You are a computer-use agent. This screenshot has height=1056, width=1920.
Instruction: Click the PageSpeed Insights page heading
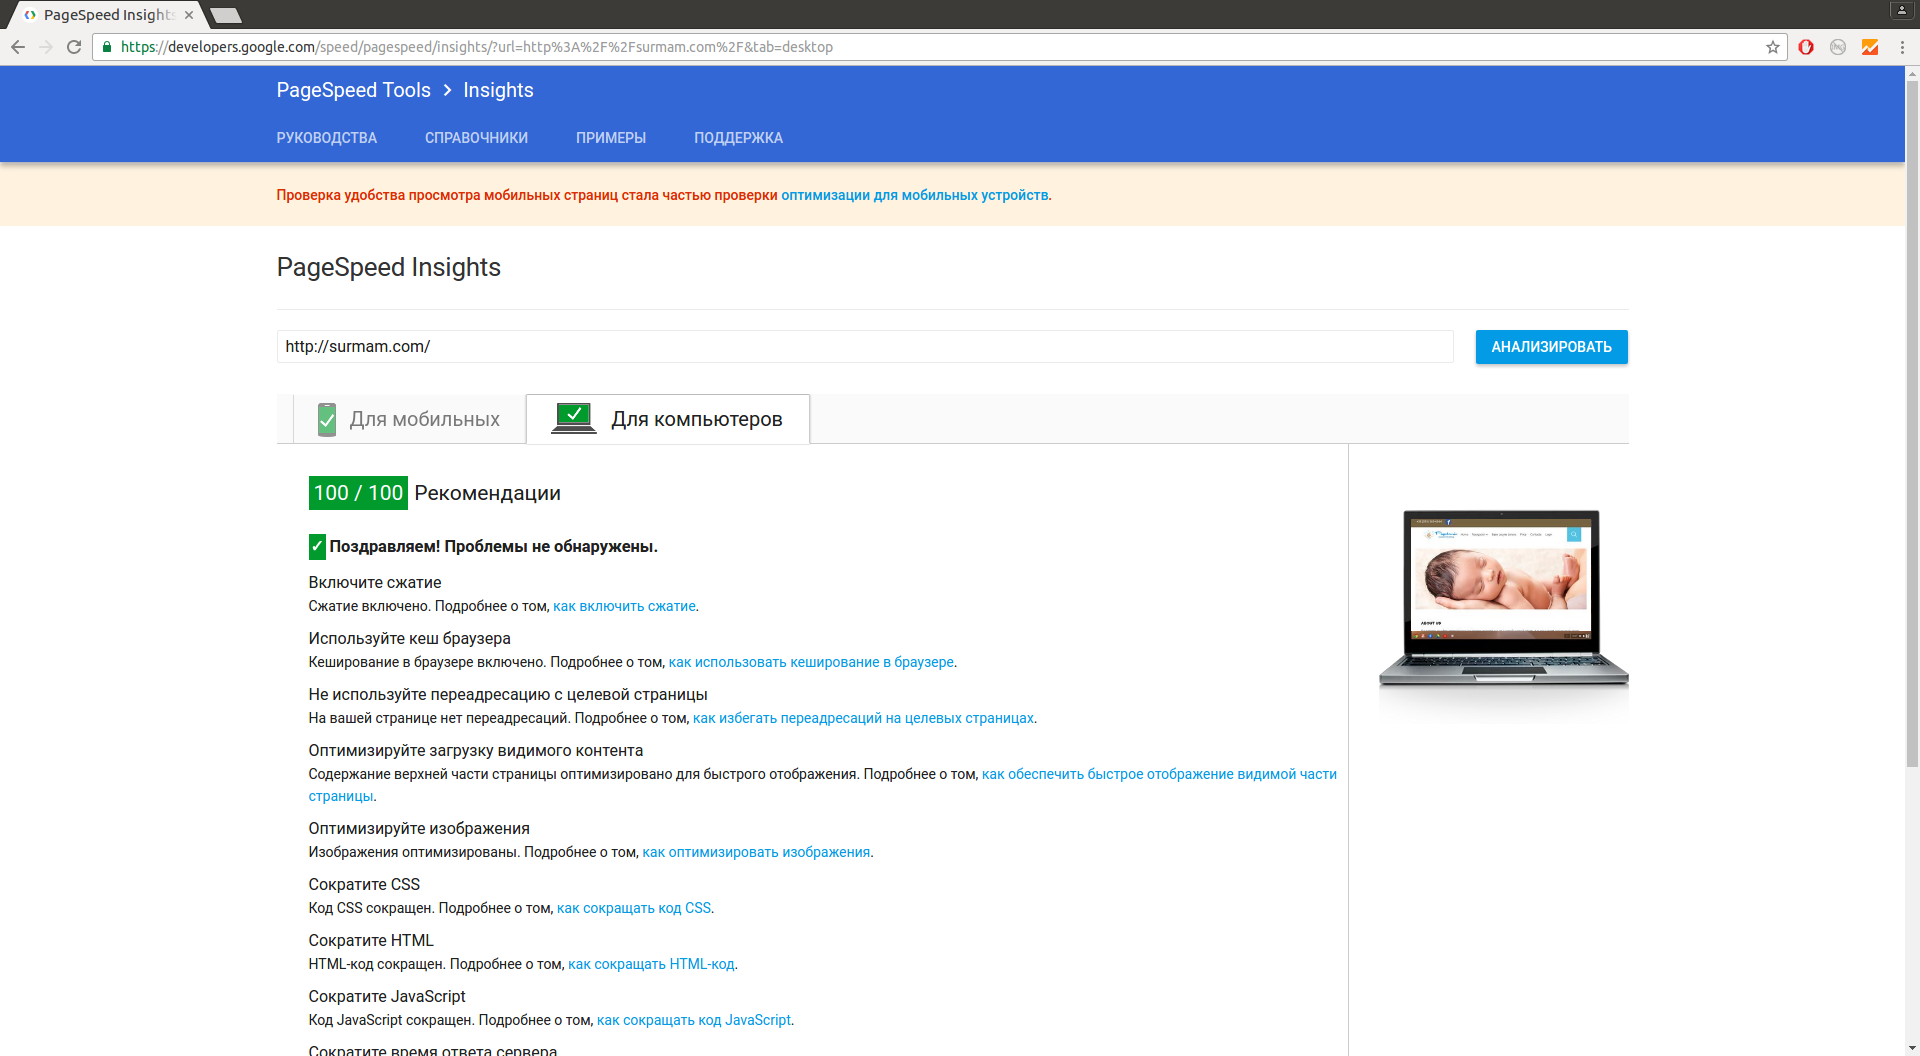pyautogui.click(x=389, y=267)
